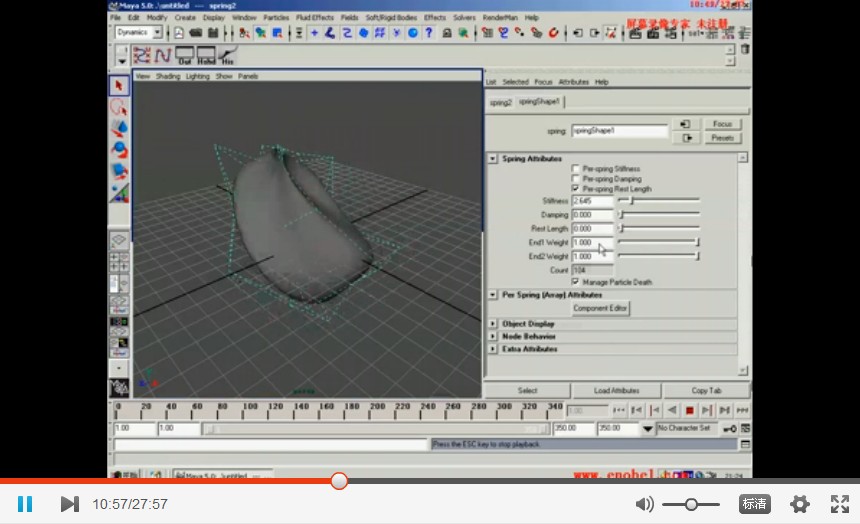The height and width of the screenshot is (524, 860).
Task: Click the Help question mark icon
Action: pos(429,33)
